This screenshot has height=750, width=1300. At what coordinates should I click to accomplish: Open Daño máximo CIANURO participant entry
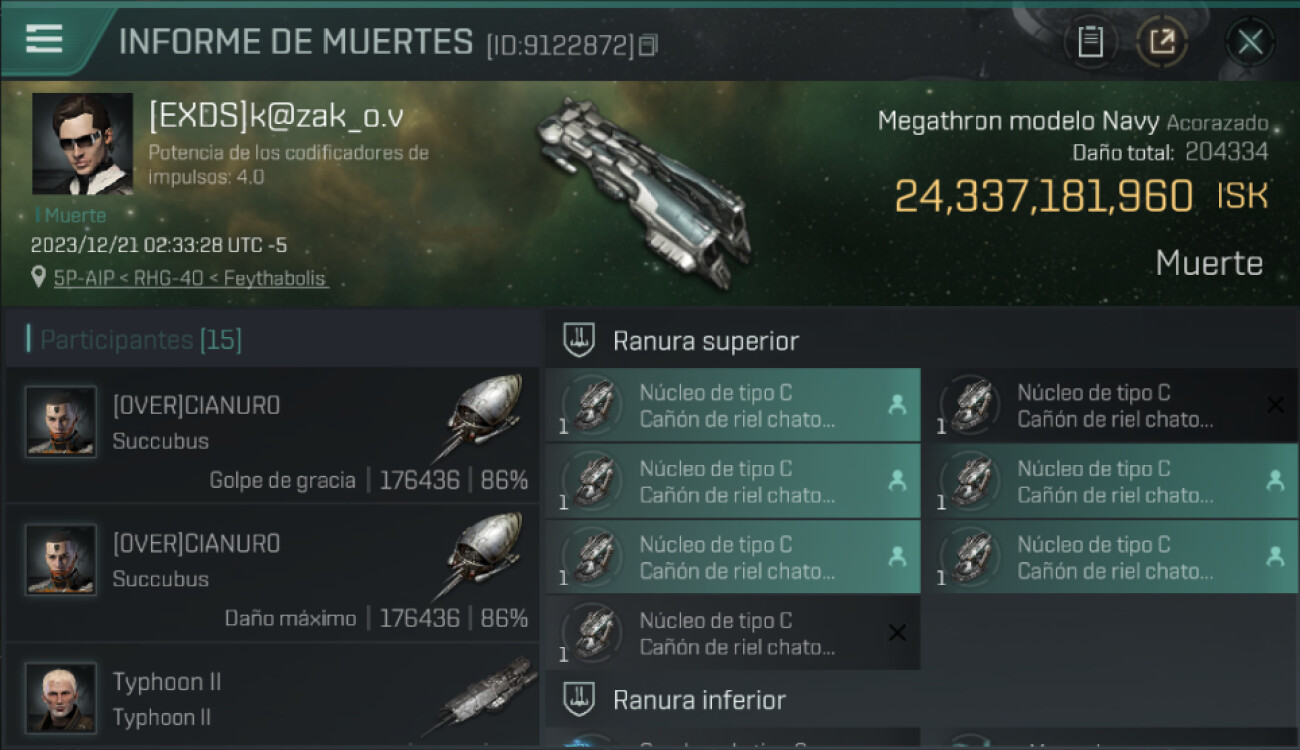tap(272, 572)
